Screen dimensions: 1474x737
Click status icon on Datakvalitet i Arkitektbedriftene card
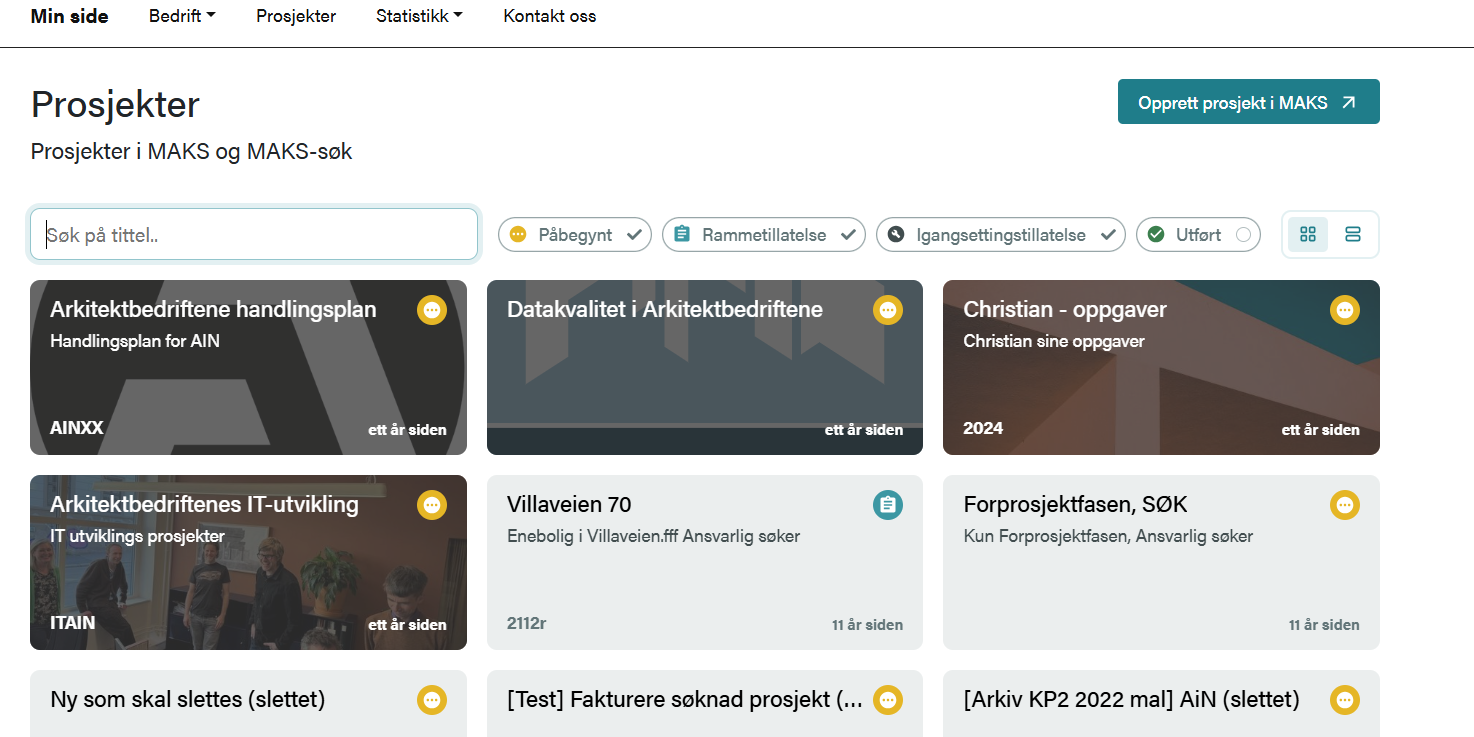(x=888, y=310)
